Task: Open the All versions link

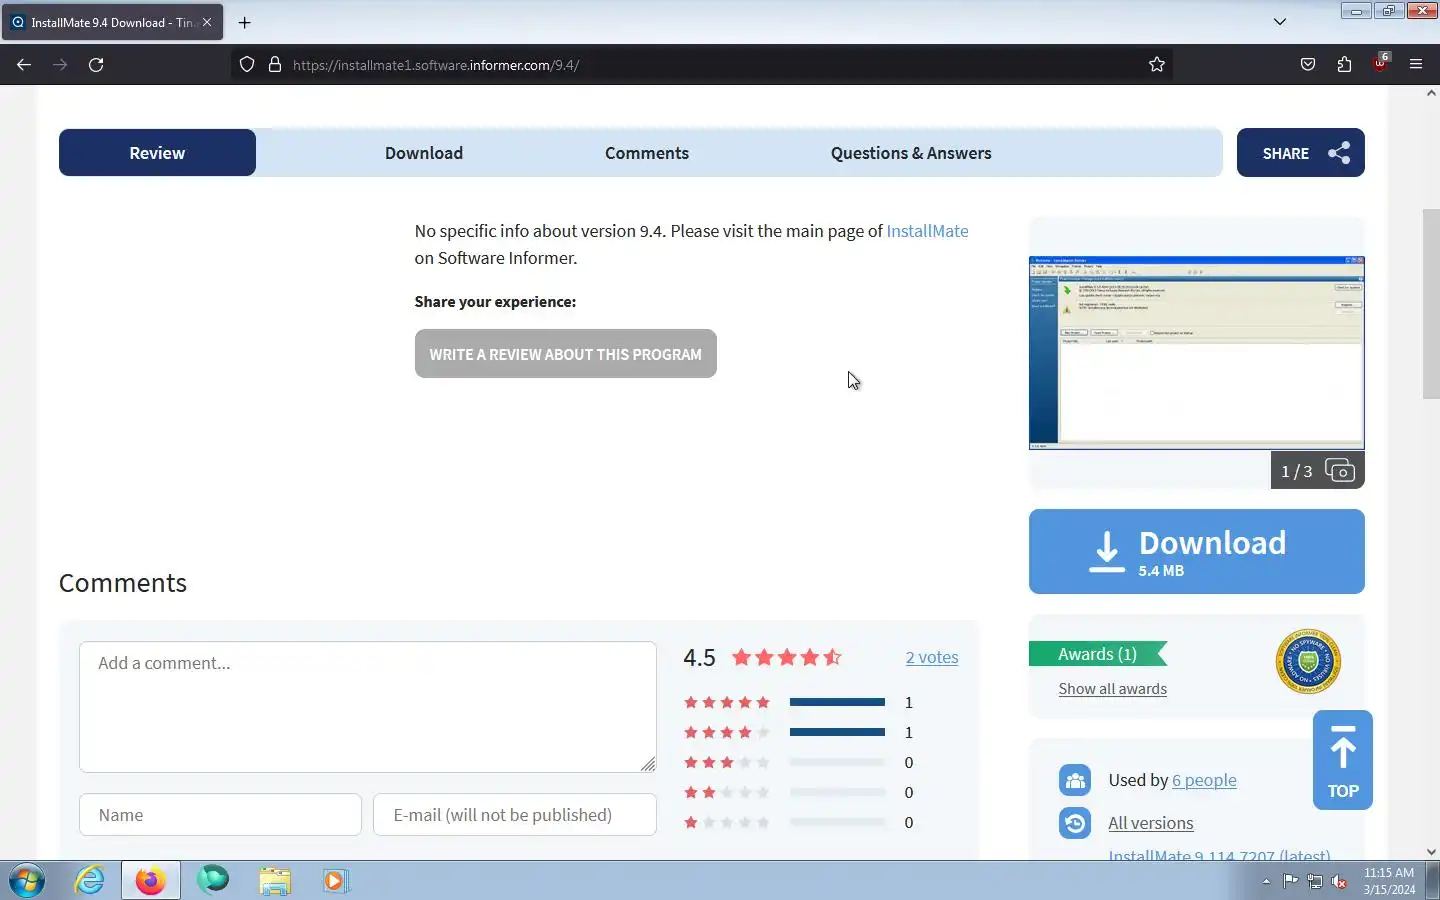Action: click(1151, 823)
